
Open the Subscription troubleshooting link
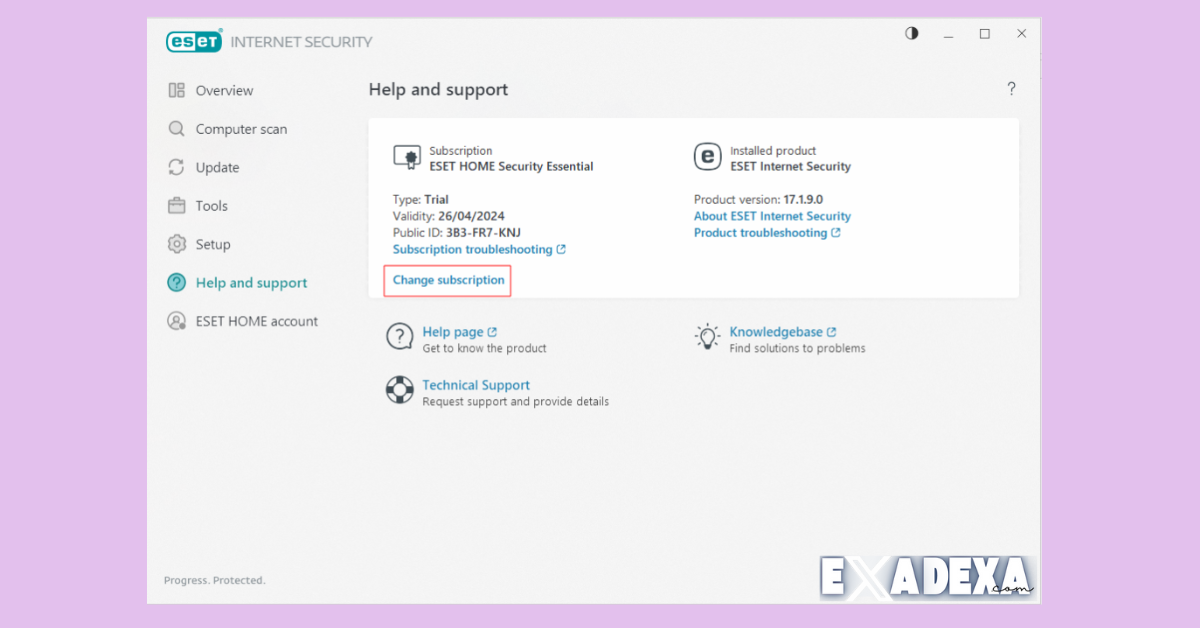(x=473, y=249)
